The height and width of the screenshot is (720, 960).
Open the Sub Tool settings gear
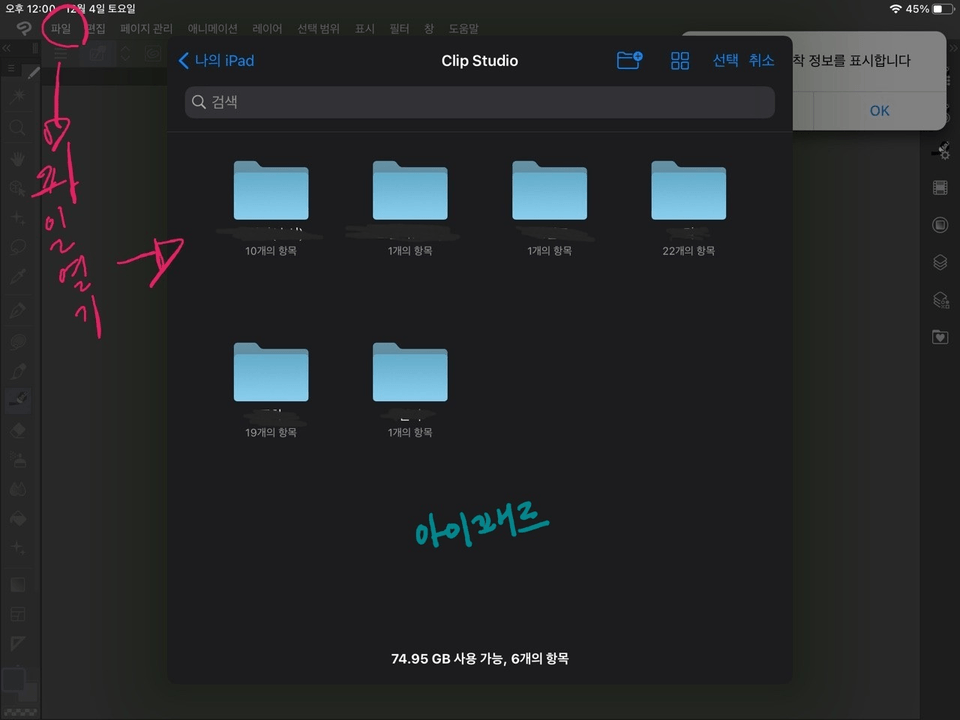(940, 150)
